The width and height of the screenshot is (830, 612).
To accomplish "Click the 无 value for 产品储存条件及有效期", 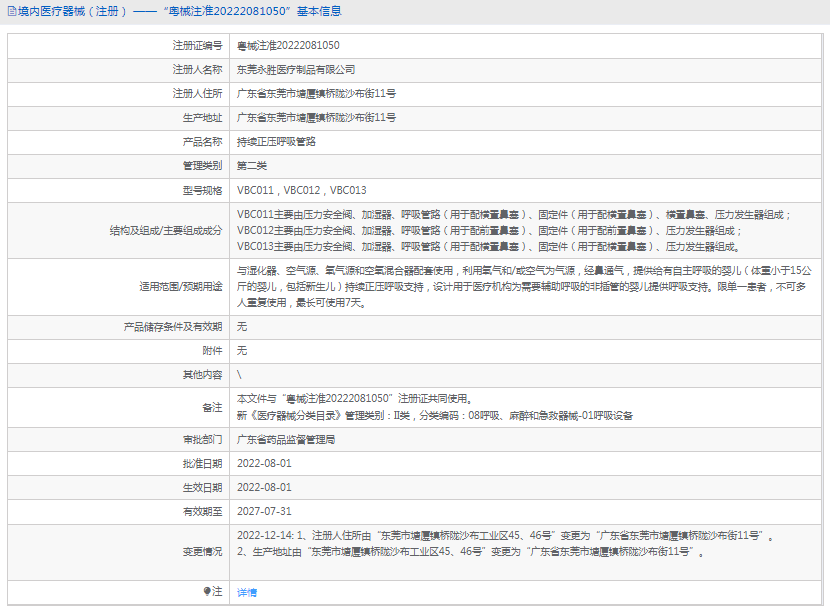I will 241,327.
